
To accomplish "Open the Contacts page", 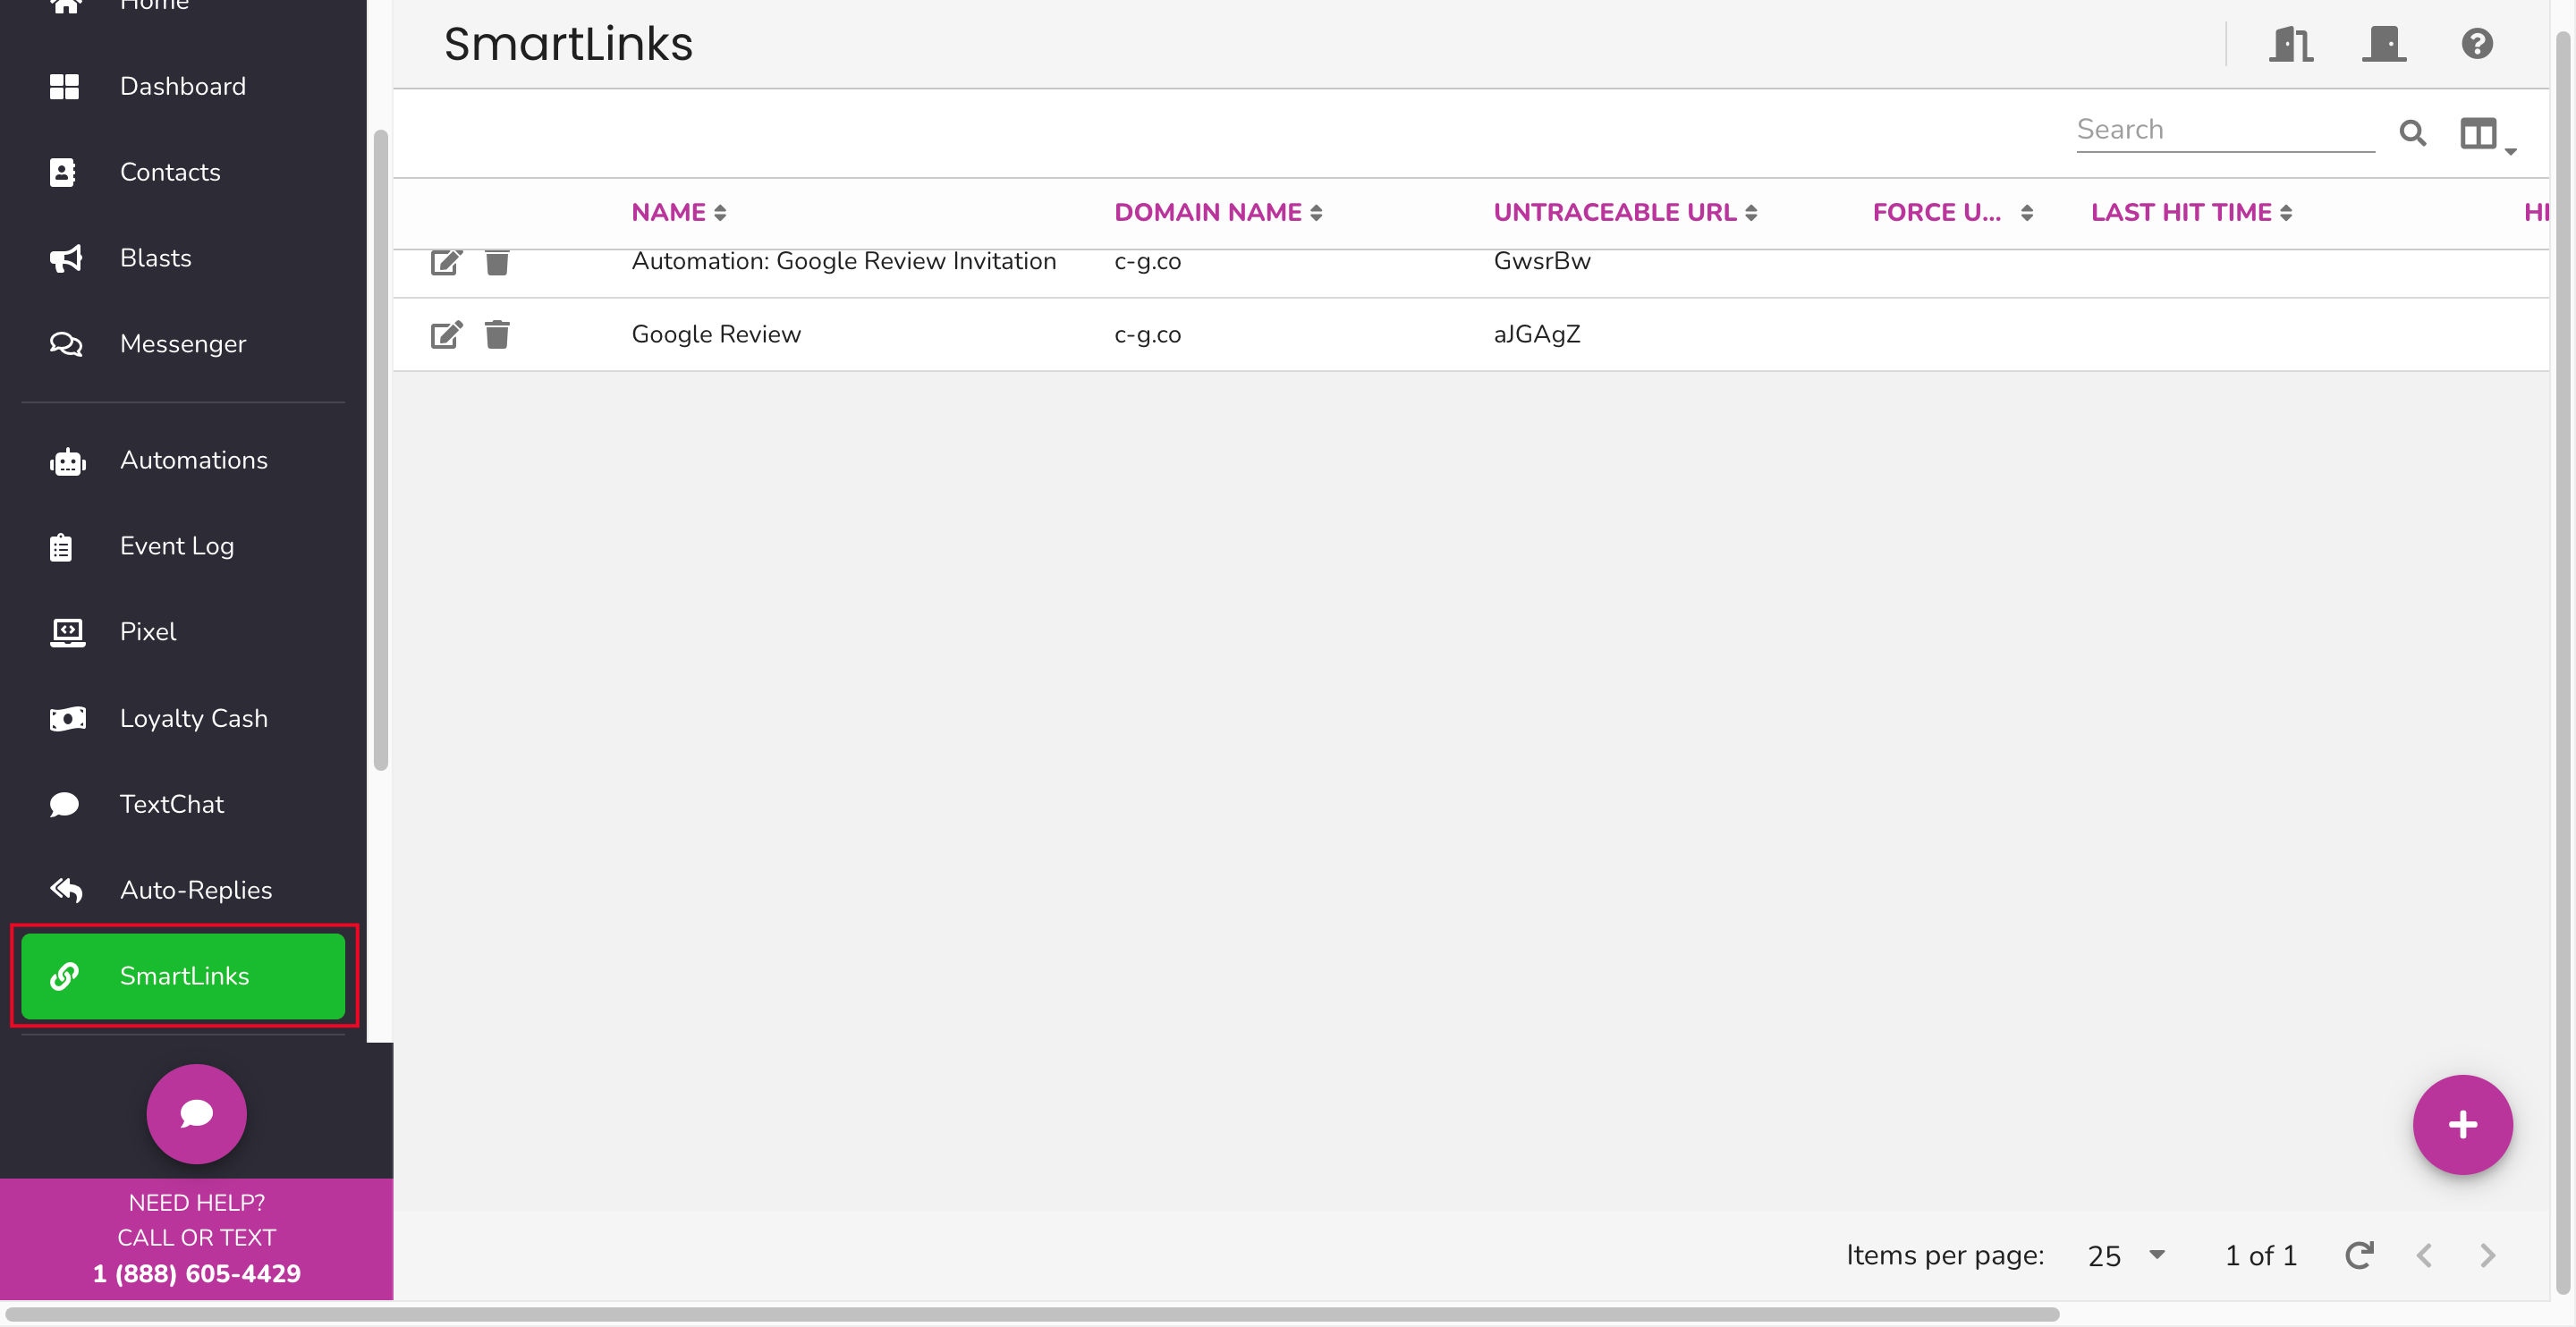I will click(x=183, y=172).
